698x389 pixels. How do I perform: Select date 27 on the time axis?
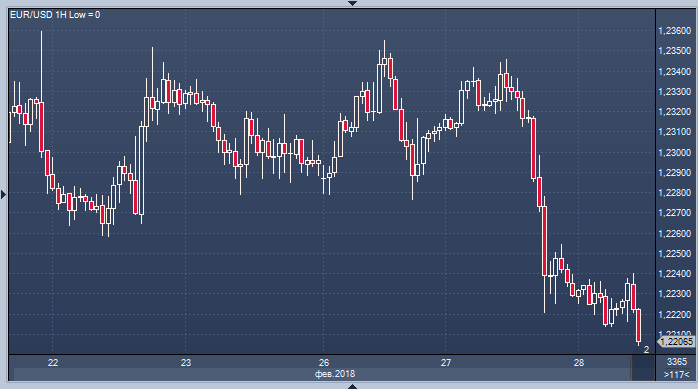click(x=446, y=363)
